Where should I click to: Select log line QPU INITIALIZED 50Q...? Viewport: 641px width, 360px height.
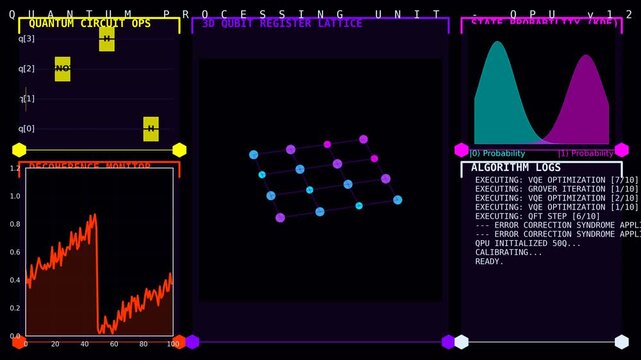point(528,243)
